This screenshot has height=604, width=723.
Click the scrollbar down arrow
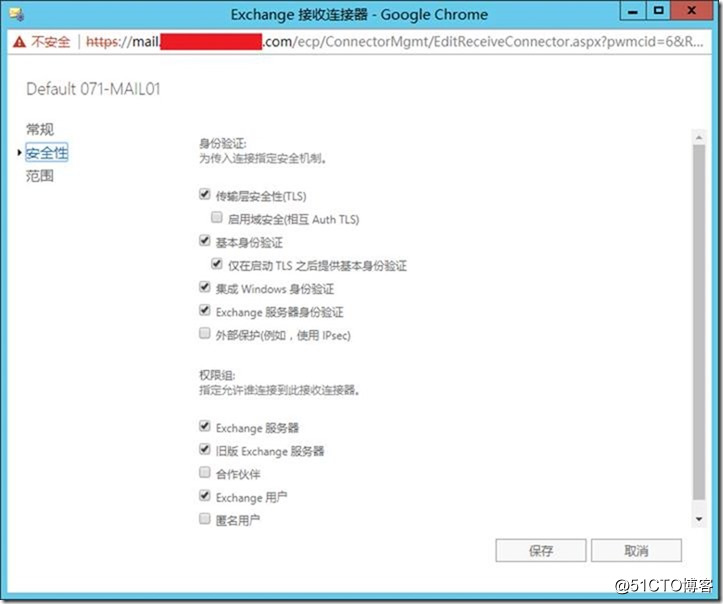point(699,519)
